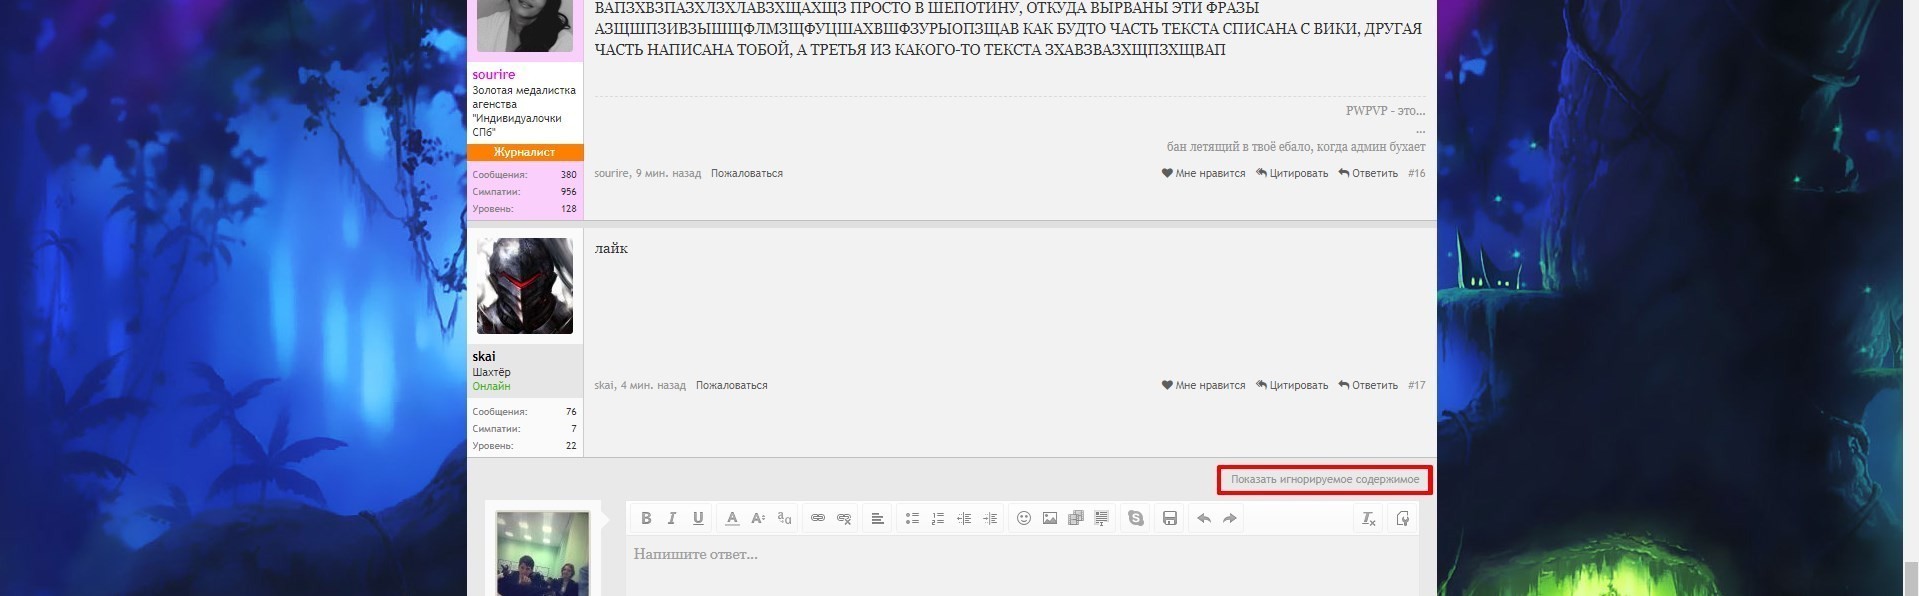
Task: Open permalink #16
Action: point(1416,174)
